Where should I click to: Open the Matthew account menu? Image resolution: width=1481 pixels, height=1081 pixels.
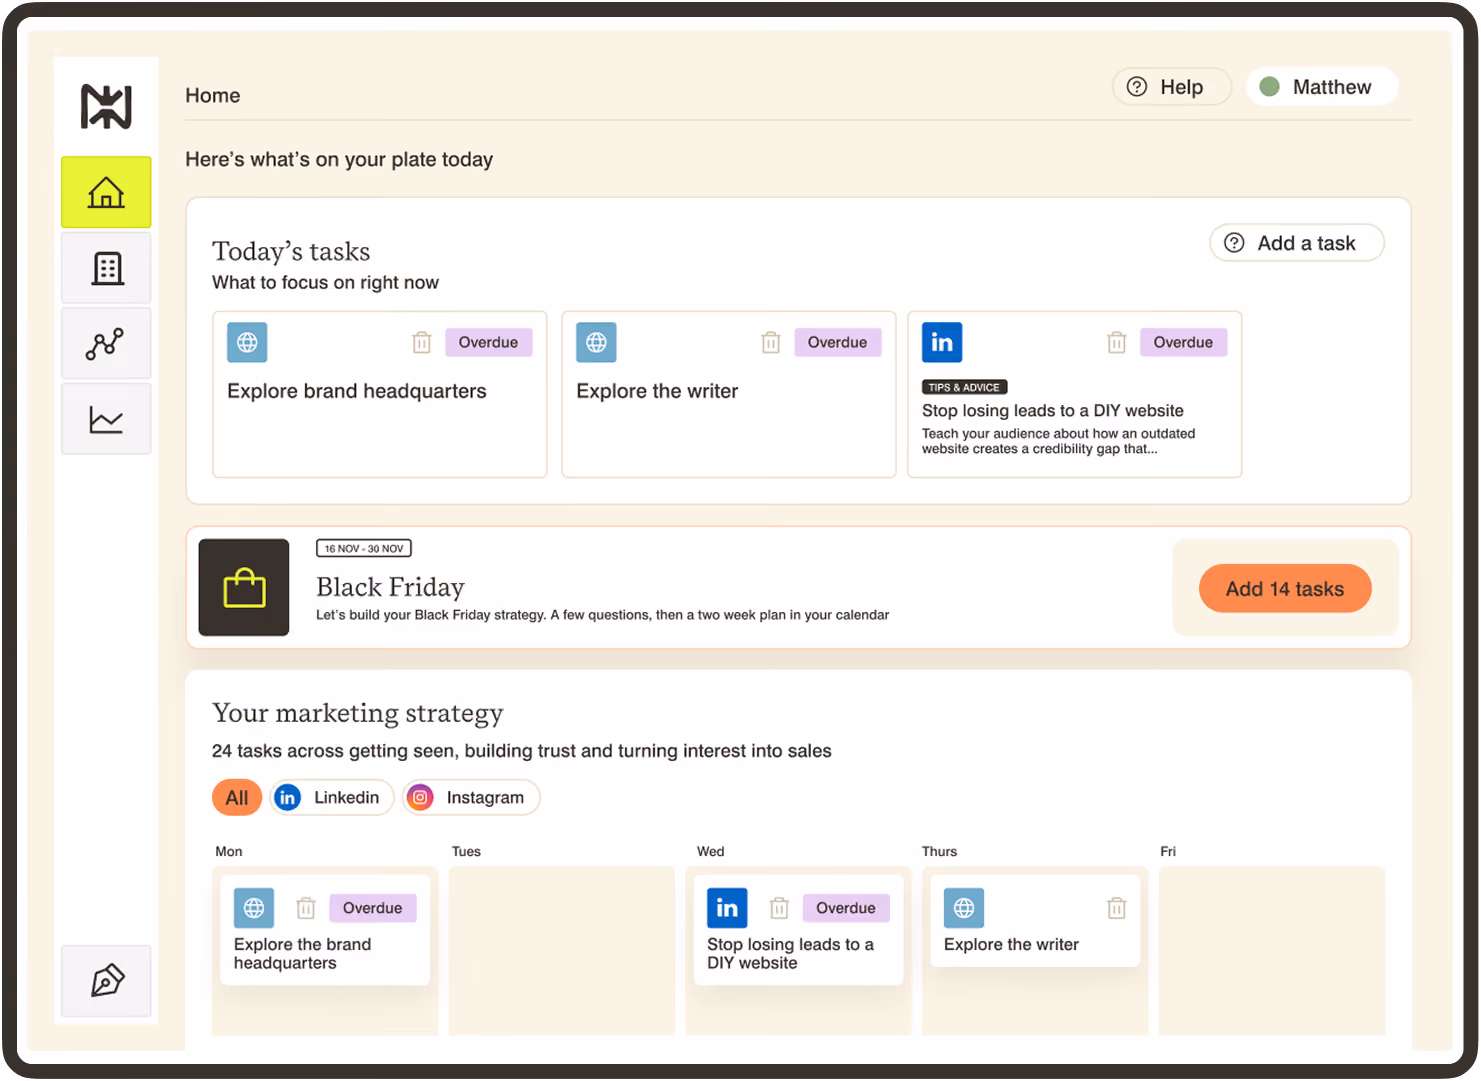pyautogui.click(x=1321, y=87)
